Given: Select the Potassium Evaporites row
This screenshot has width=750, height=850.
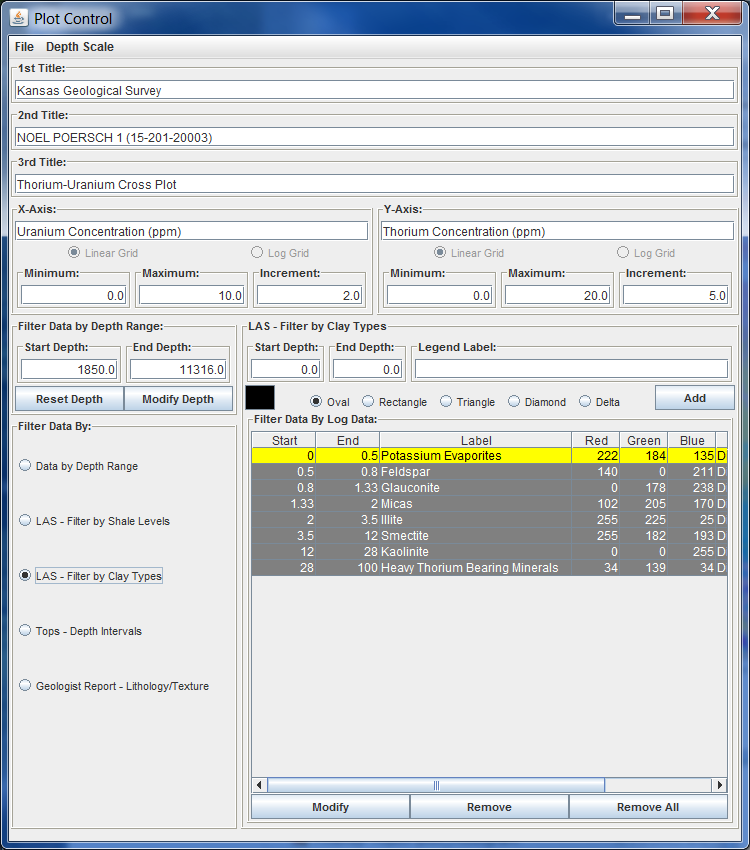Looking at the screenshot, I should pos(489,455).
